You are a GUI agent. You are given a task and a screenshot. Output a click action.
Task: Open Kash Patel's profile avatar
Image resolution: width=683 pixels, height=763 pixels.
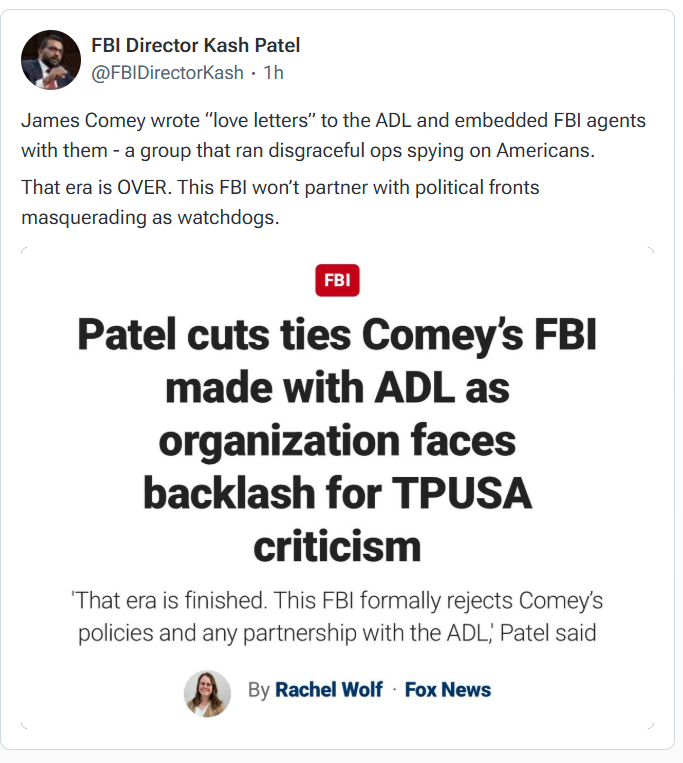tap(51, 60)
